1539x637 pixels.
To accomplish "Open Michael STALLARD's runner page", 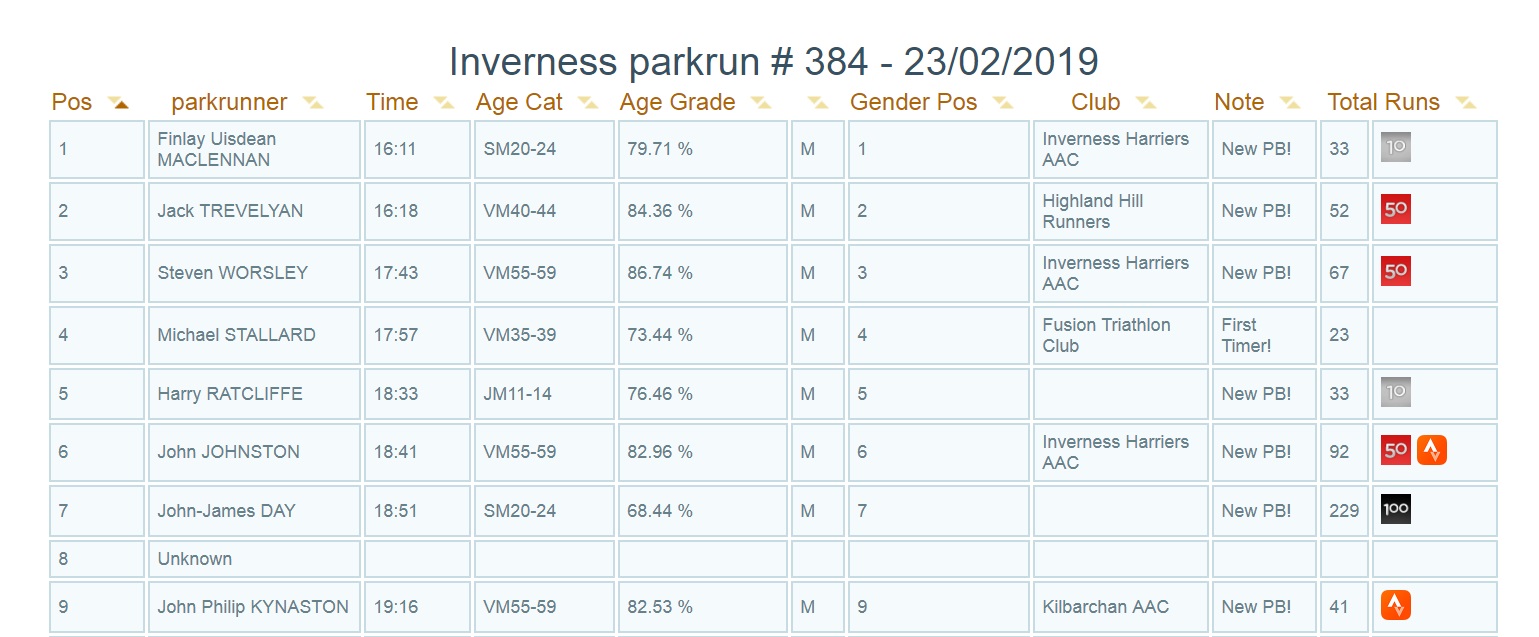I will tap(236, 335).
